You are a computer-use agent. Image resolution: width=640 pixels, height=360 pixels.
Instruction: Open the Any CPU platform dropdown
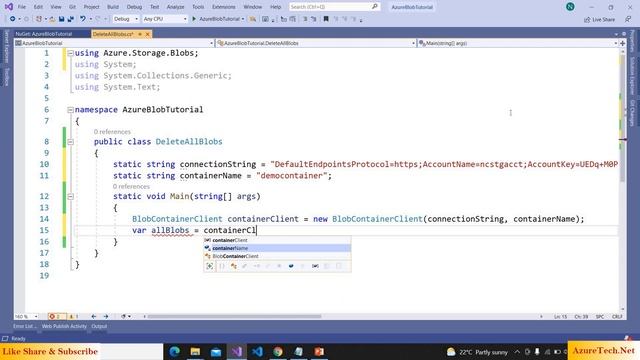pos(164,19)
